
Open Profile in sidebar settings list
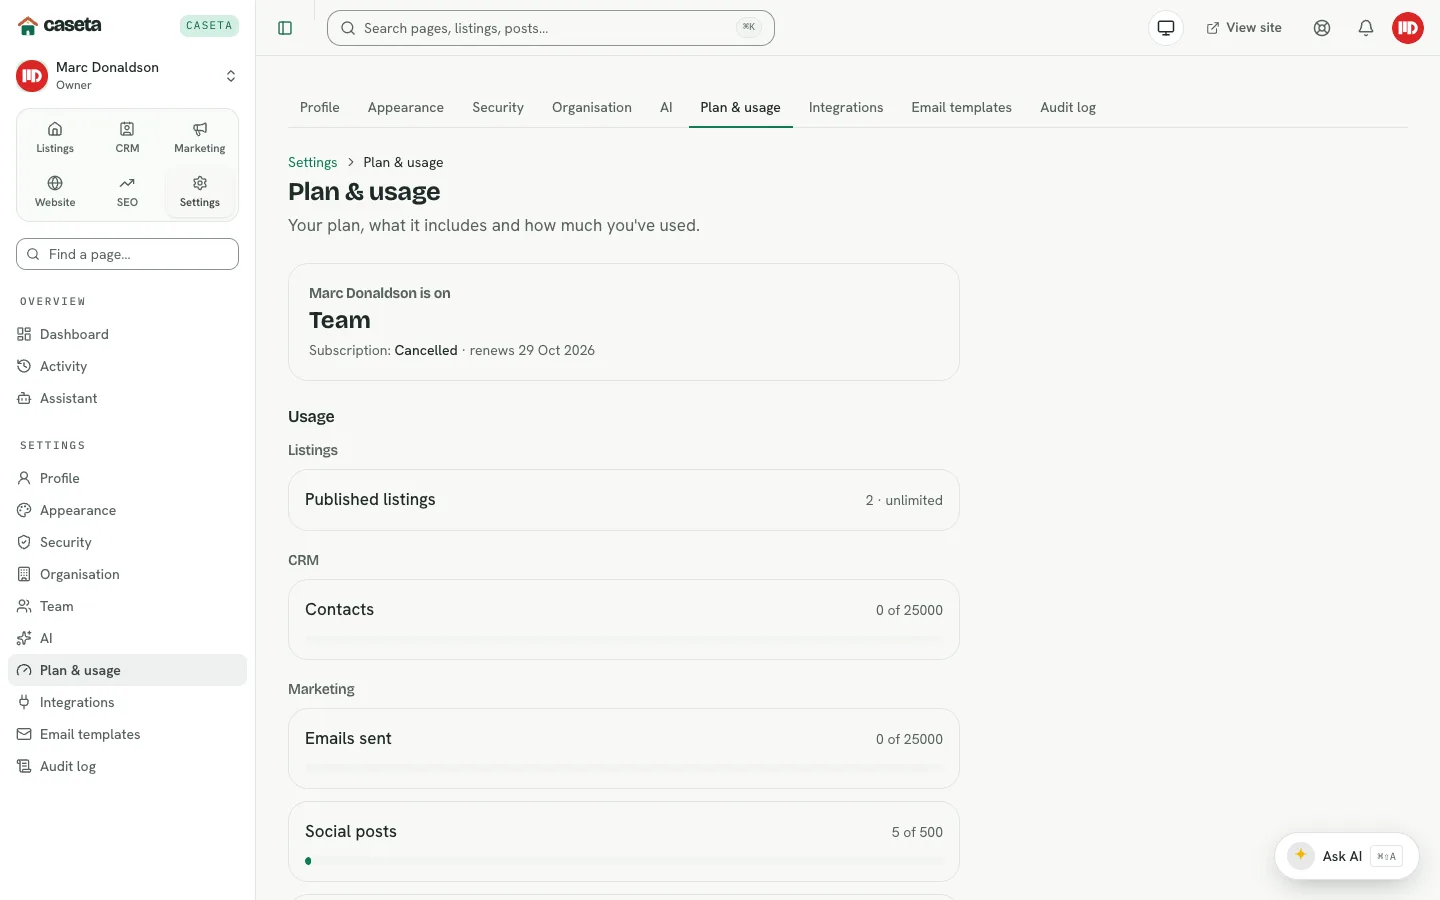128,478
